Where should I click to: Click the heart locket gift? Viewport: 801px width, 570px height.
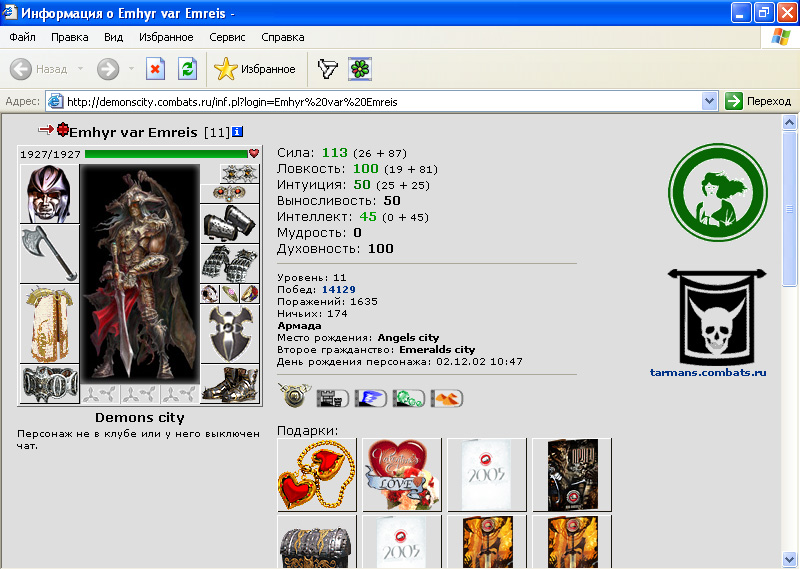point(317,474)
